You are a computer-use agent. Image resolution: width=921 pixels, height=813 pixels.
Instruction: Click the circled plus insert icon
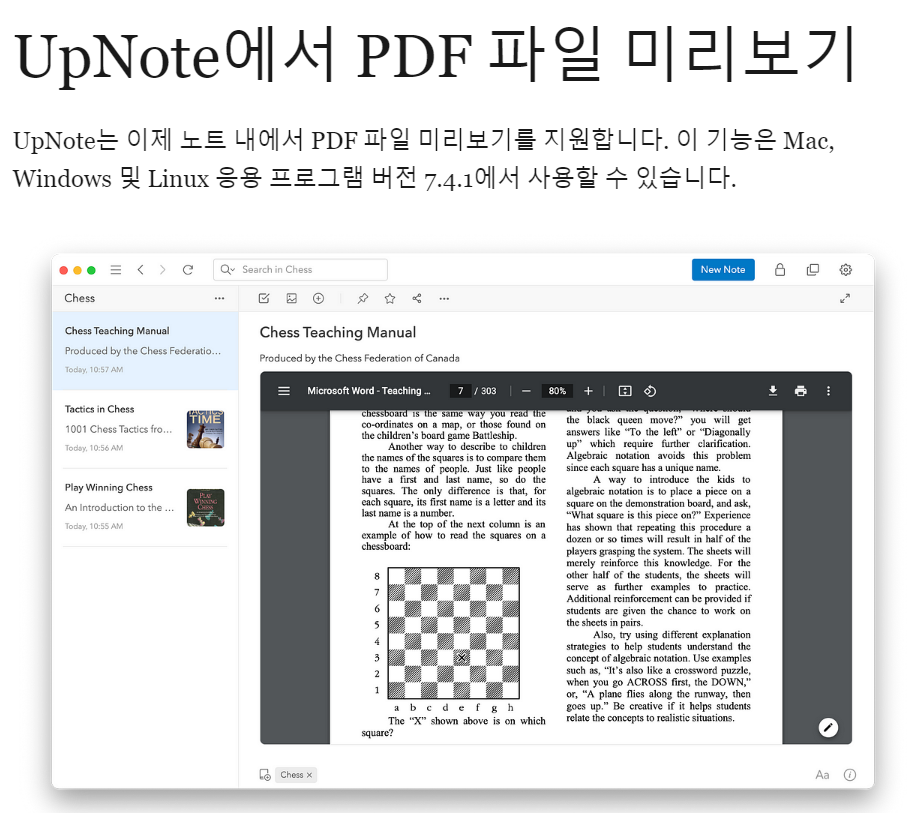click(x=318, y=298)
